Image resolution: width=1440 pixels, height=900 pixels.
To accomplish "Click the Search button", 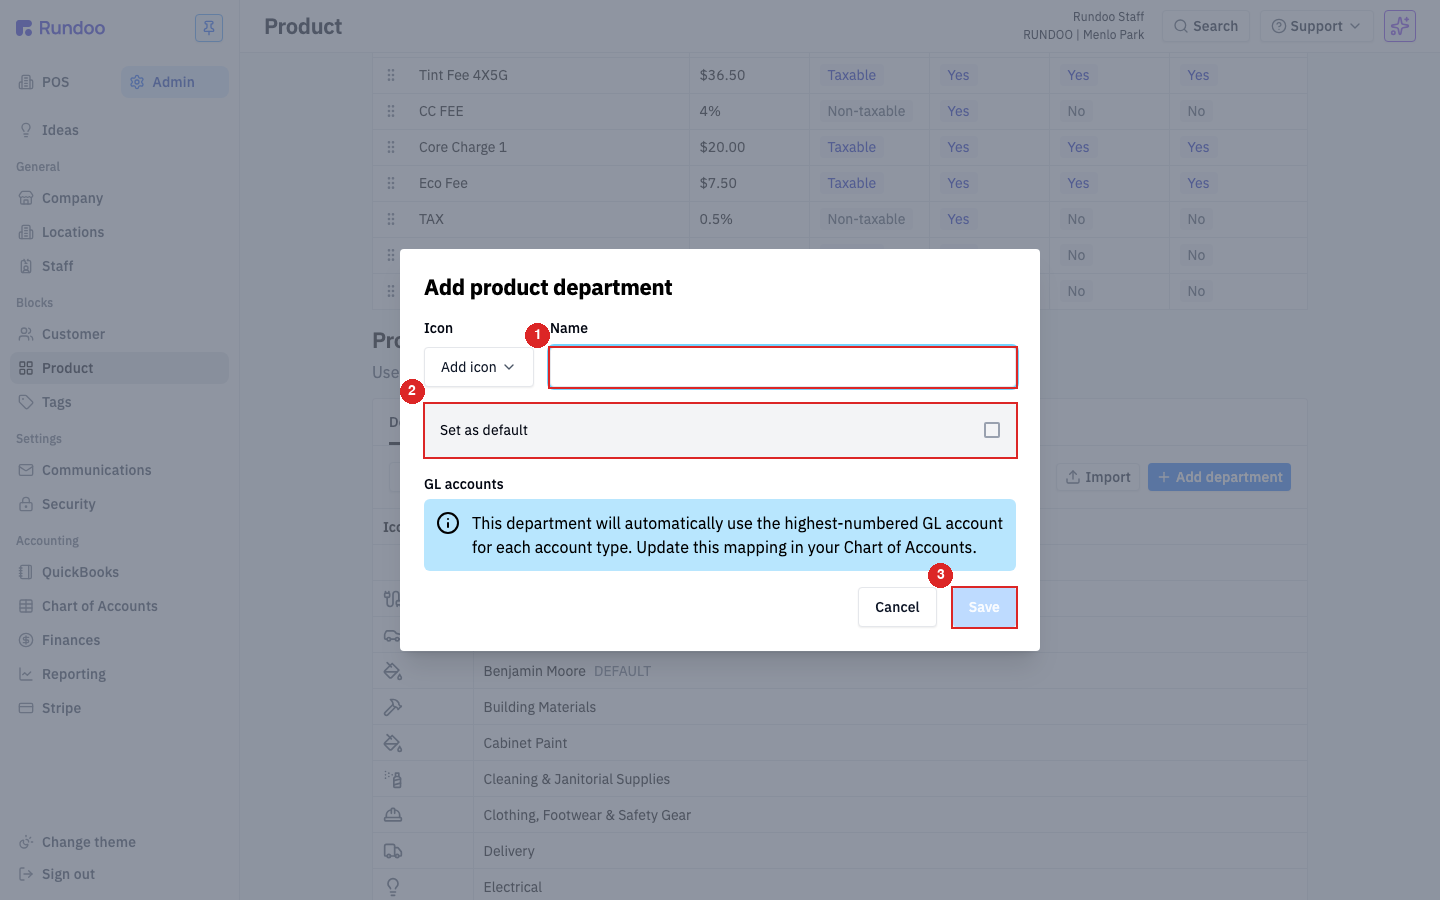I will point(1206,26).
